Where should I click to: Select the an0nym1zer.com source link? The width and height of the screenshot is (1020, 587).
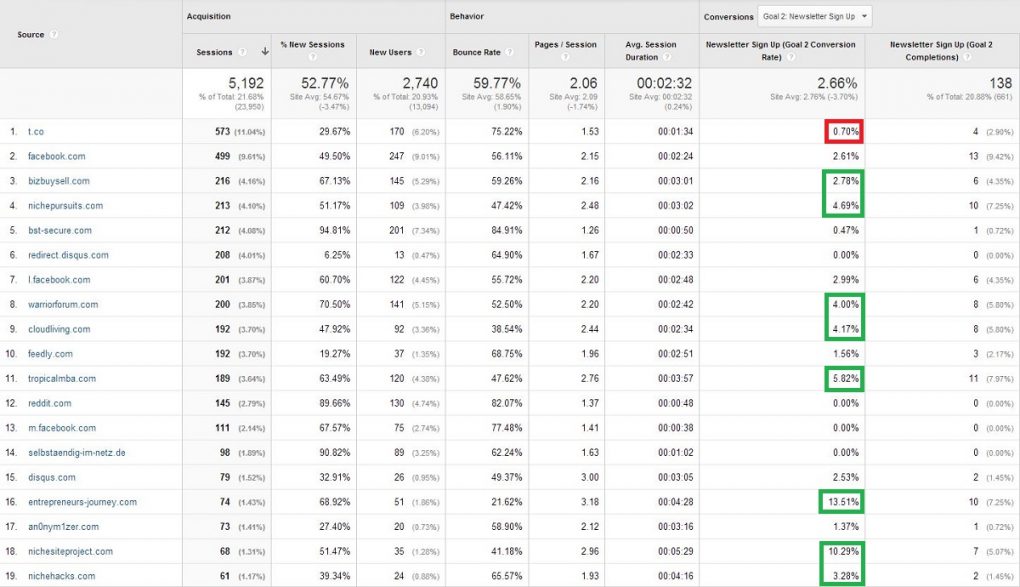point(63,527)
